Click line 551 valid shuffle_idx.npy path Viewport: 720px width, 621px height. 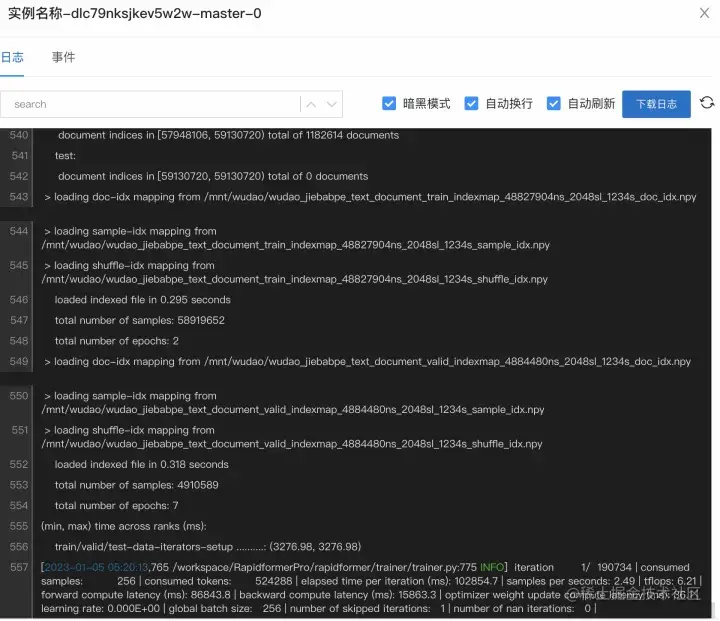click(x=292, y=444)
